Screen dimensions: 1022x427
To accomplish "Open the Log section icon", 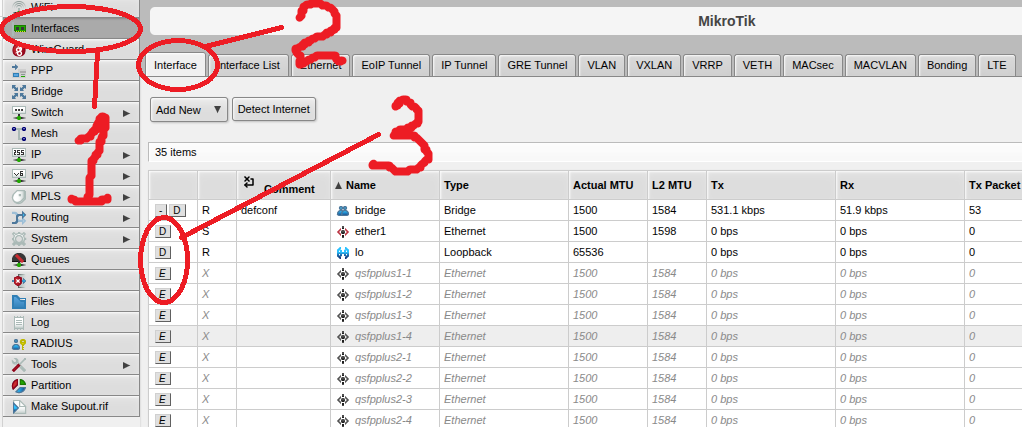I will tap(18, 322).
